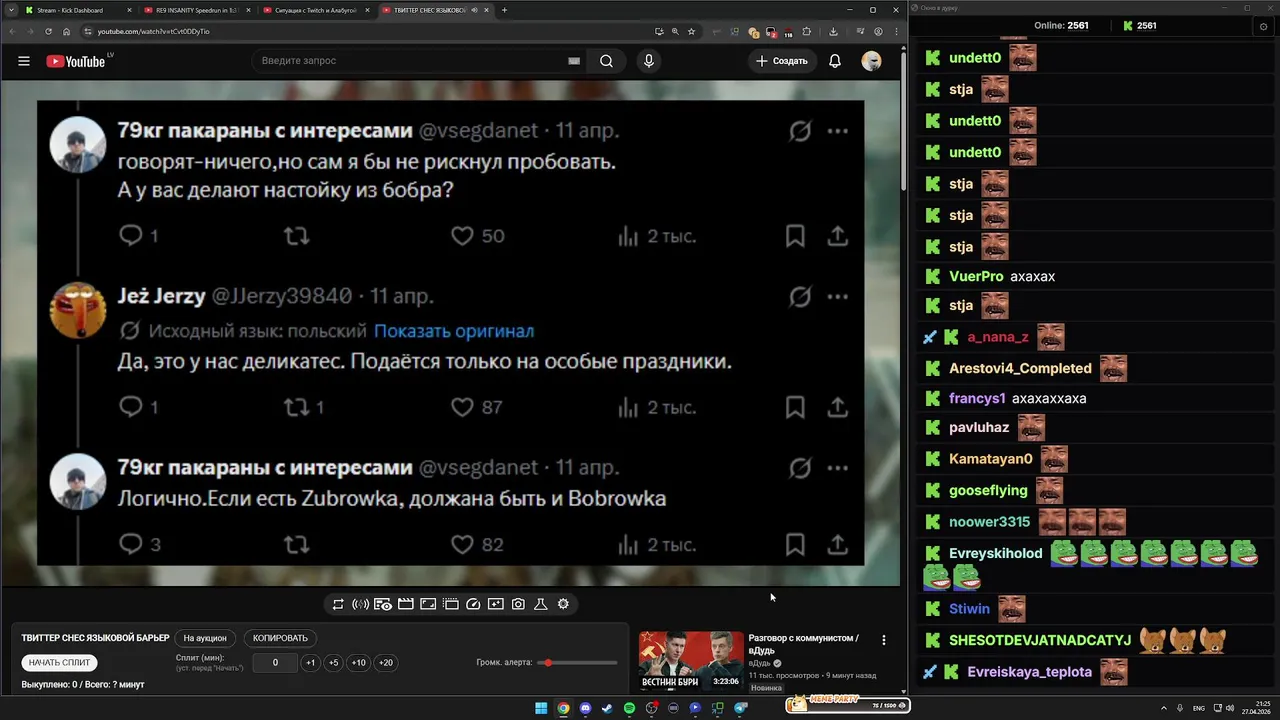The height and width of the screenshot is (720, 1280).
Task: Open the browser extensions puzzle icon
Action: point(806,31)
